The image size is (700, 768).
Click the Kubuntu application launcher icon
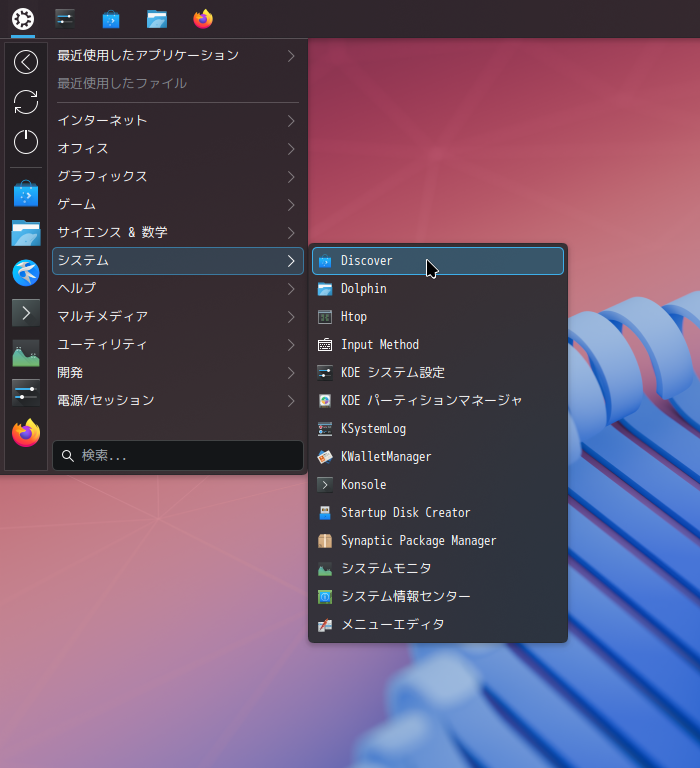(x=23, y=19)
